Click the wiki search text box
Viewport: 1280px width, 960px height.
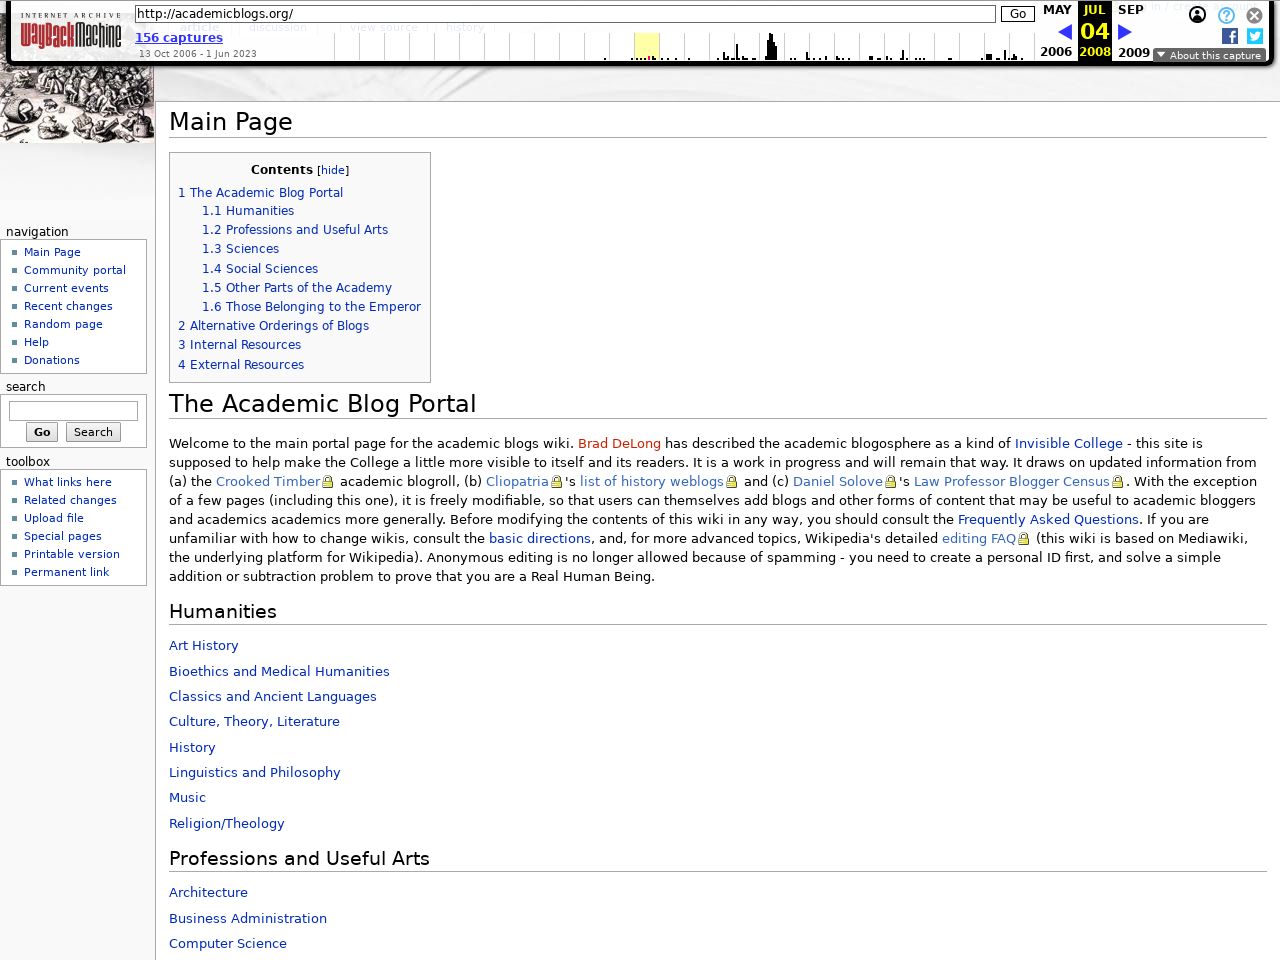tap(73, 411)
